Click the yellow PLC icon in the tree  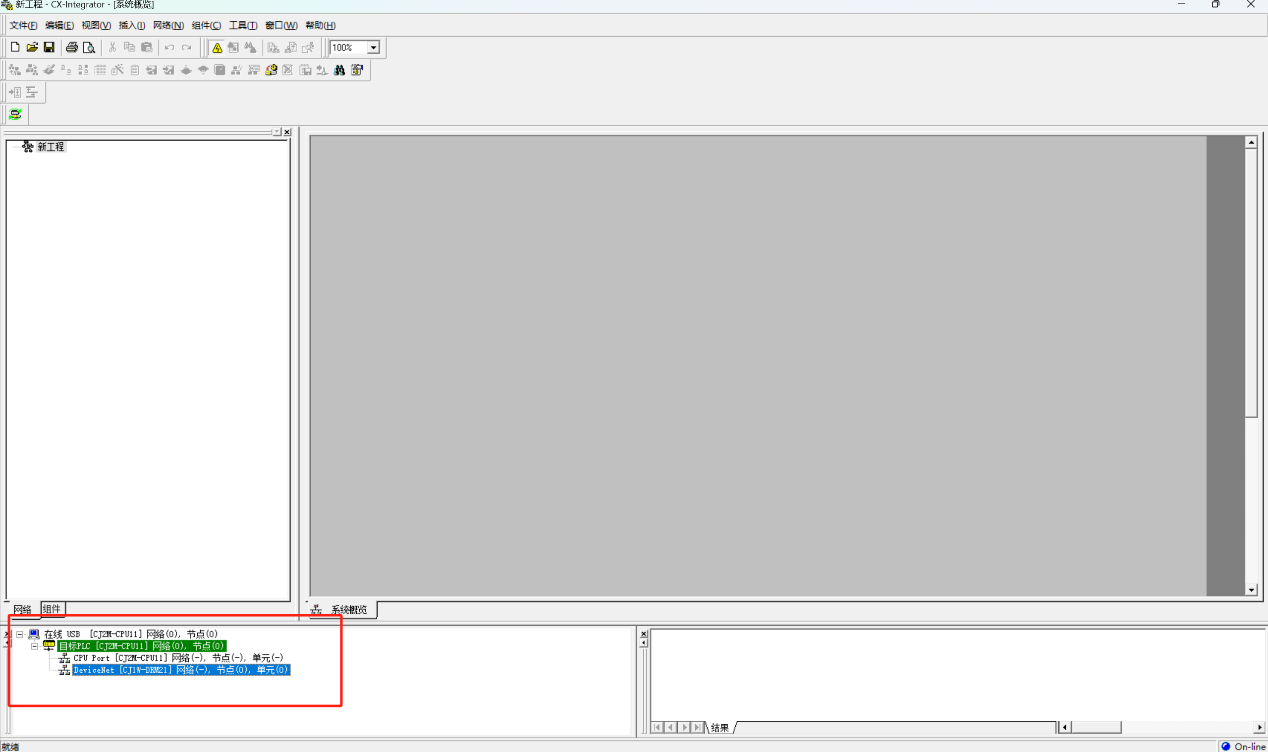tap(49, 646)
